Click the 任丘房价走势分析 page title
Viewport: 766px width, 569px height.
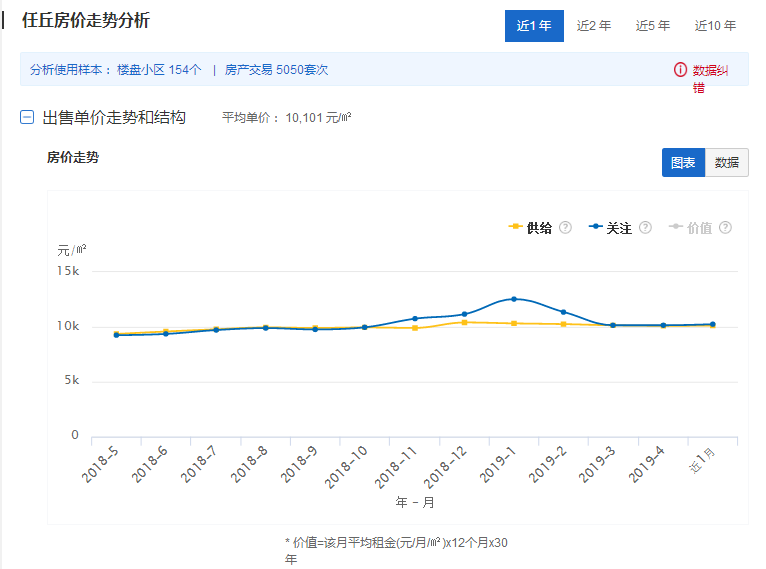(86, 21)
